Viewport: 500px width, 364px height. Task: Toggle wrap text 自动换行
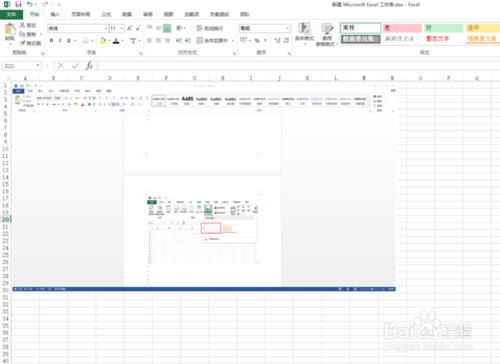pyautogui.click(x=210, y=28)
